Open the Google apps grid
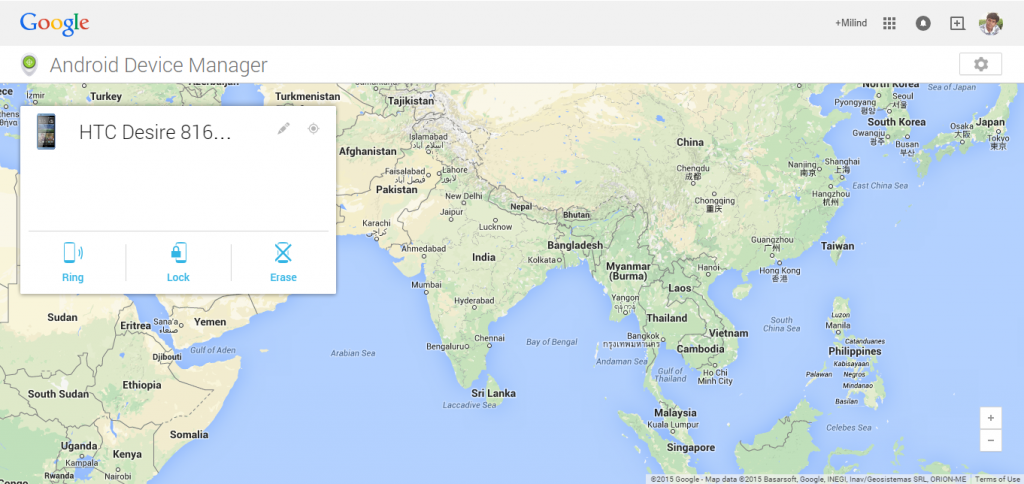The width and height of the screenshot is (1024, 484). tap(889, 24)
